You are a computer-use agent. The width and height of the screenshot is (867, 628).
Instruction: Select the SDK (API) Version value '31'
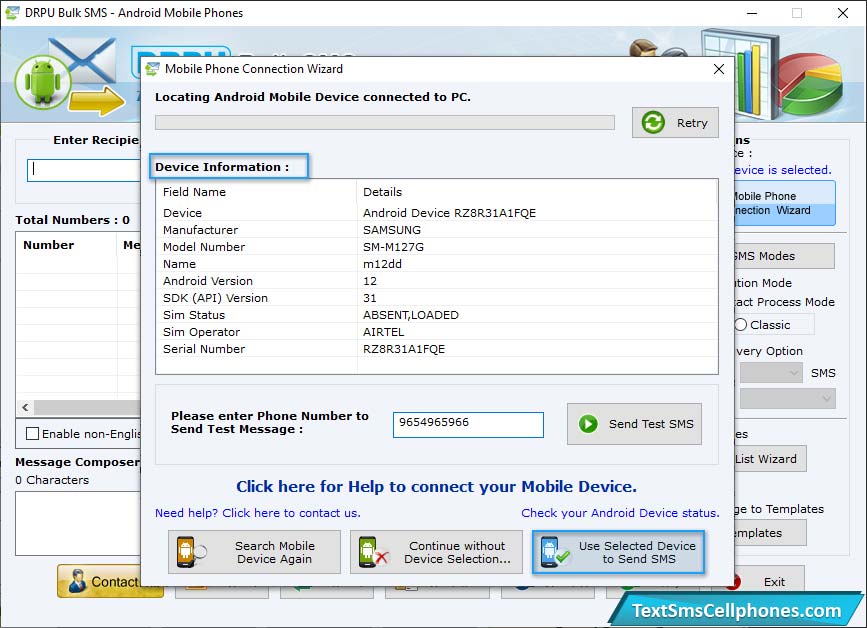370,298
